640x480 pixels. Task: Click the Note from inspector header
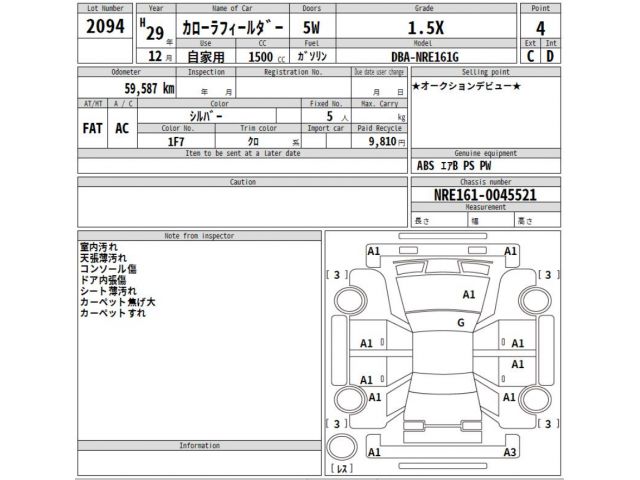(199, 236)
